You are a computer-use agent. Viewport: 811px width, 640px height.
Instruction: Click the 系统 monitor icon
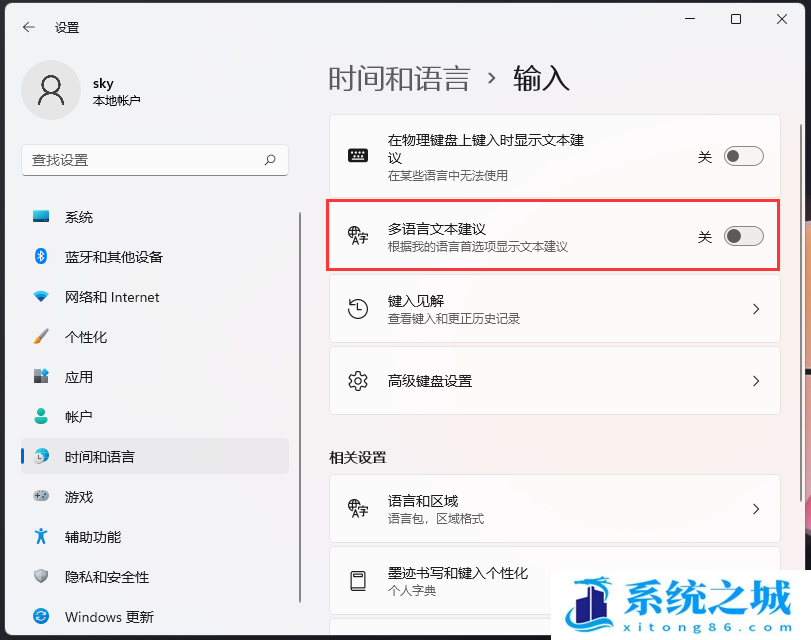[x=41, y=216]
